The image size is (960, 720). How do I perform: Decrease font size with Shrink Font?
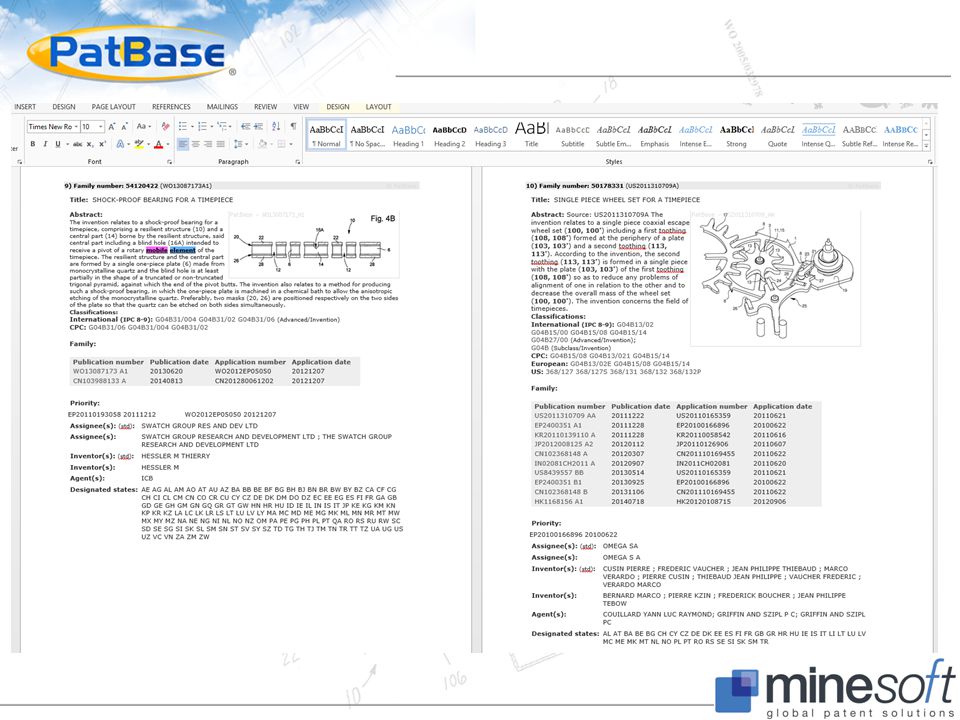124,126
